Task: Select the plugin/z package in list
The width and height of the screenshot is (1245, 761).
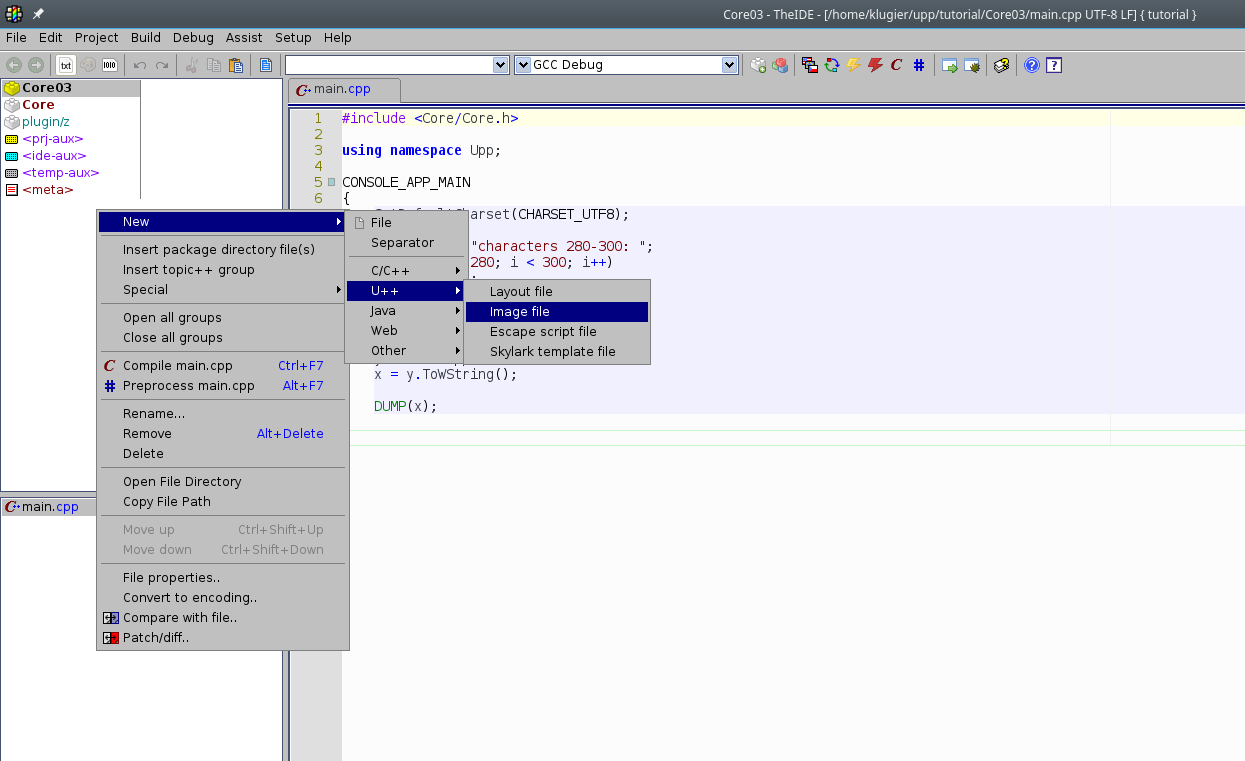Action: click(46, 122)
